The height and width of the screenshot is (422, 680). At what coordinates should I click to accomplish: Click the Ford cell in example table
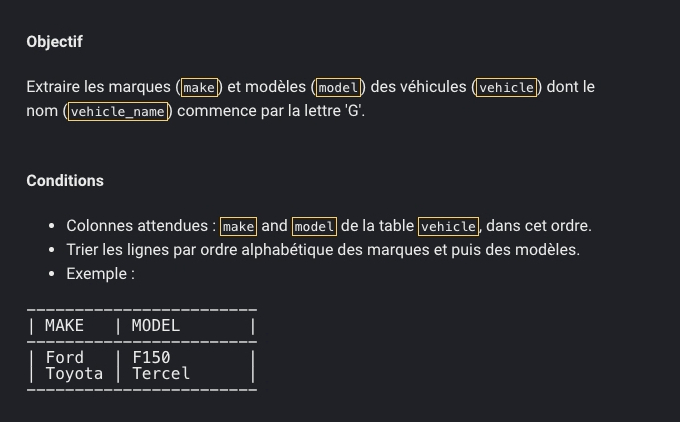[x=65, y=357]
